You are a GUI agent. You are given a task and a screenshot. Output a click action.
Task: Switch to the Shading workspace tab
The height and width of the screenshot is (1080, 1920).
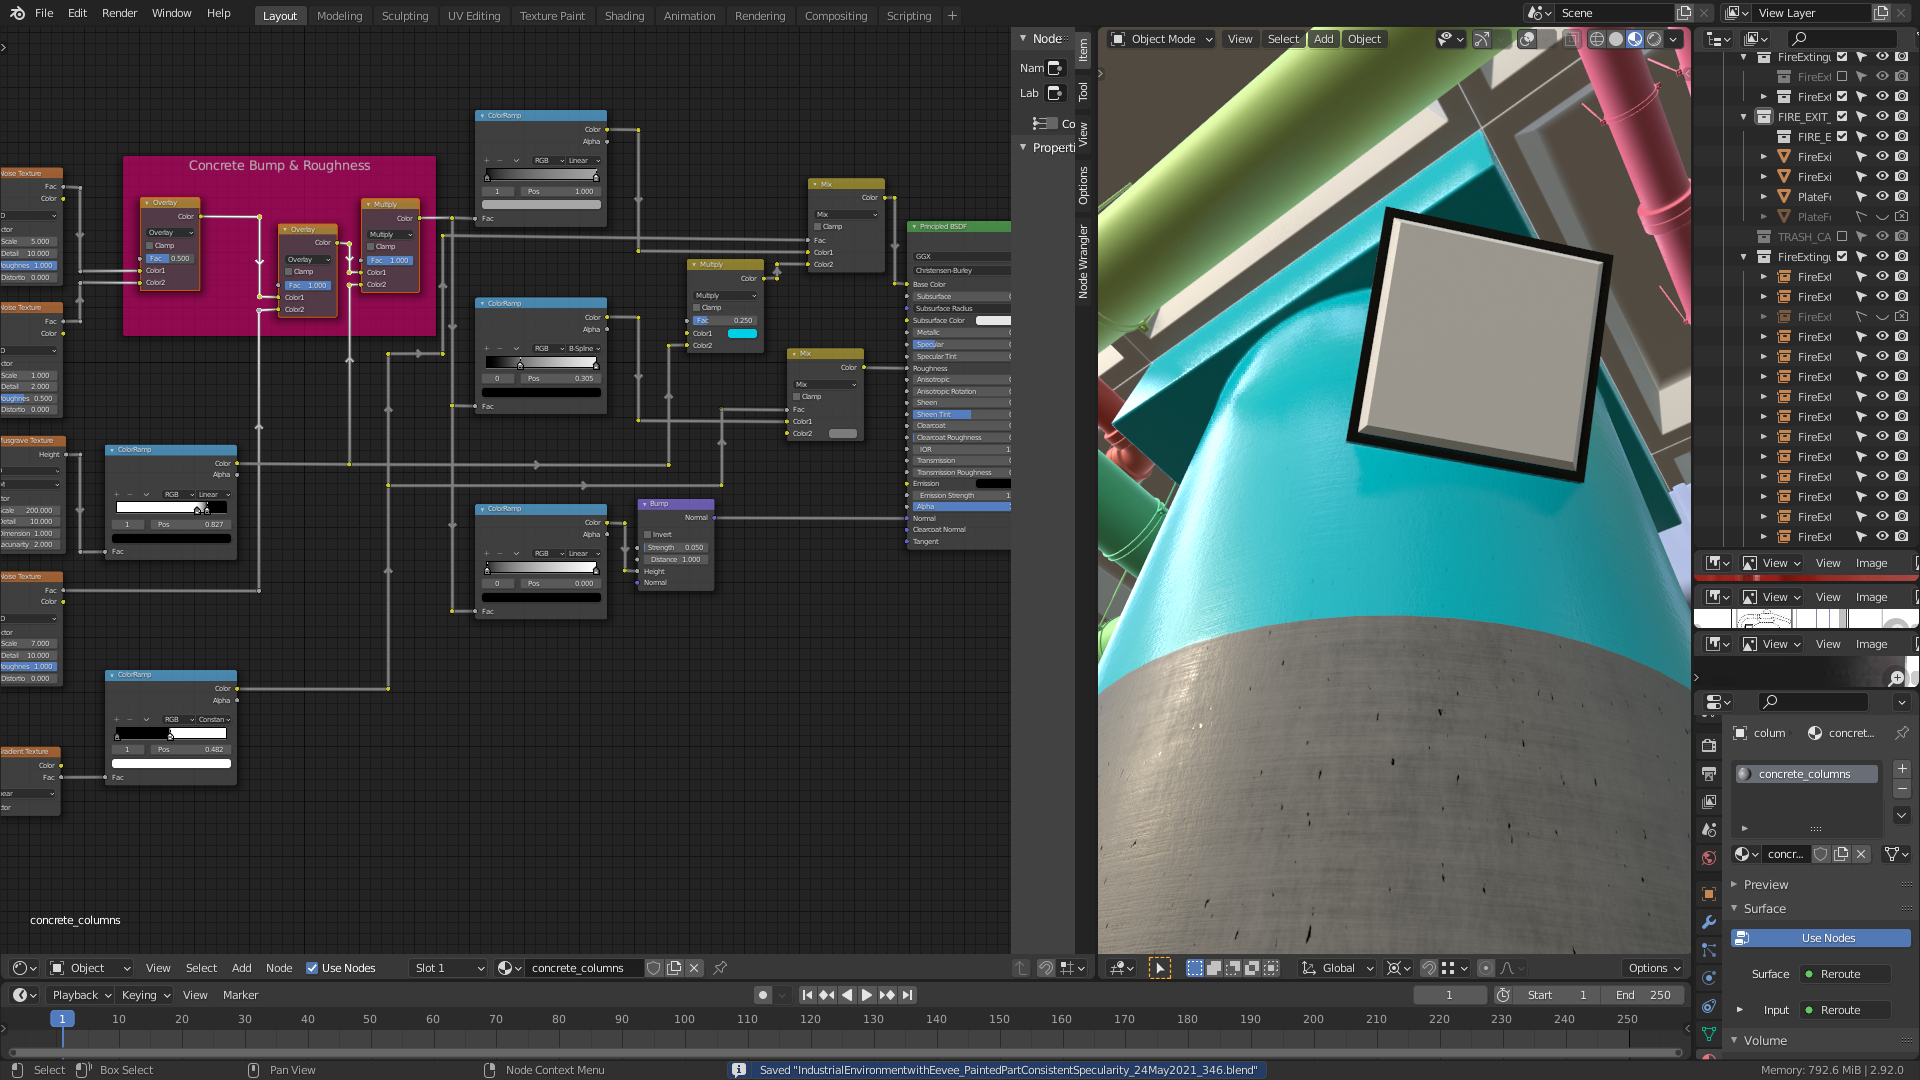(x=624, y=16)
